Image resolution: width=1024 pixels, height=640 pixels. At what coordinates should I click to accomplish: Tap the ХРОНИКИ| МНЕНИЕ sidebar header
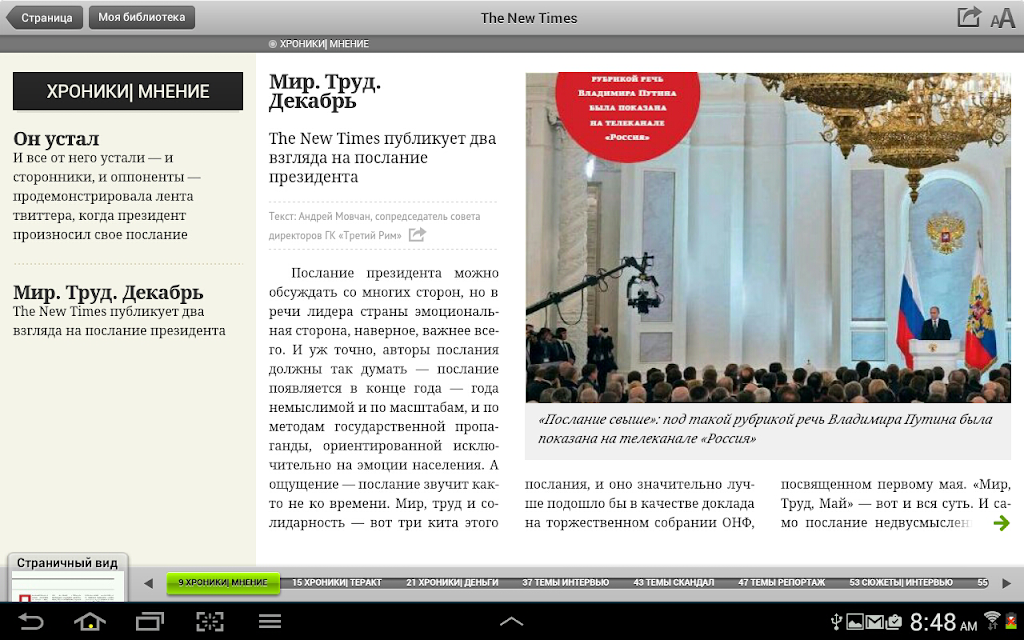128,91
